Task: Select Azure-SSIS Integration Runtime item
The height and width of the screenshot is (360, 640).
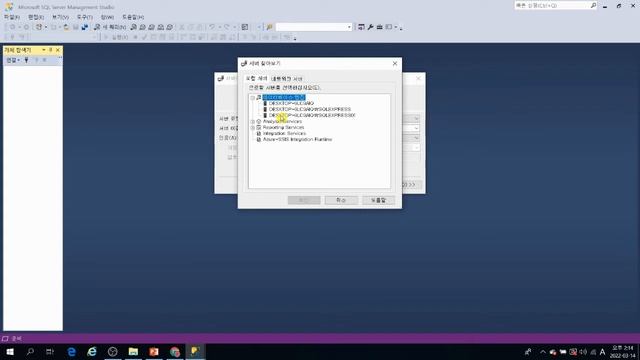Action: pos(298,140)
